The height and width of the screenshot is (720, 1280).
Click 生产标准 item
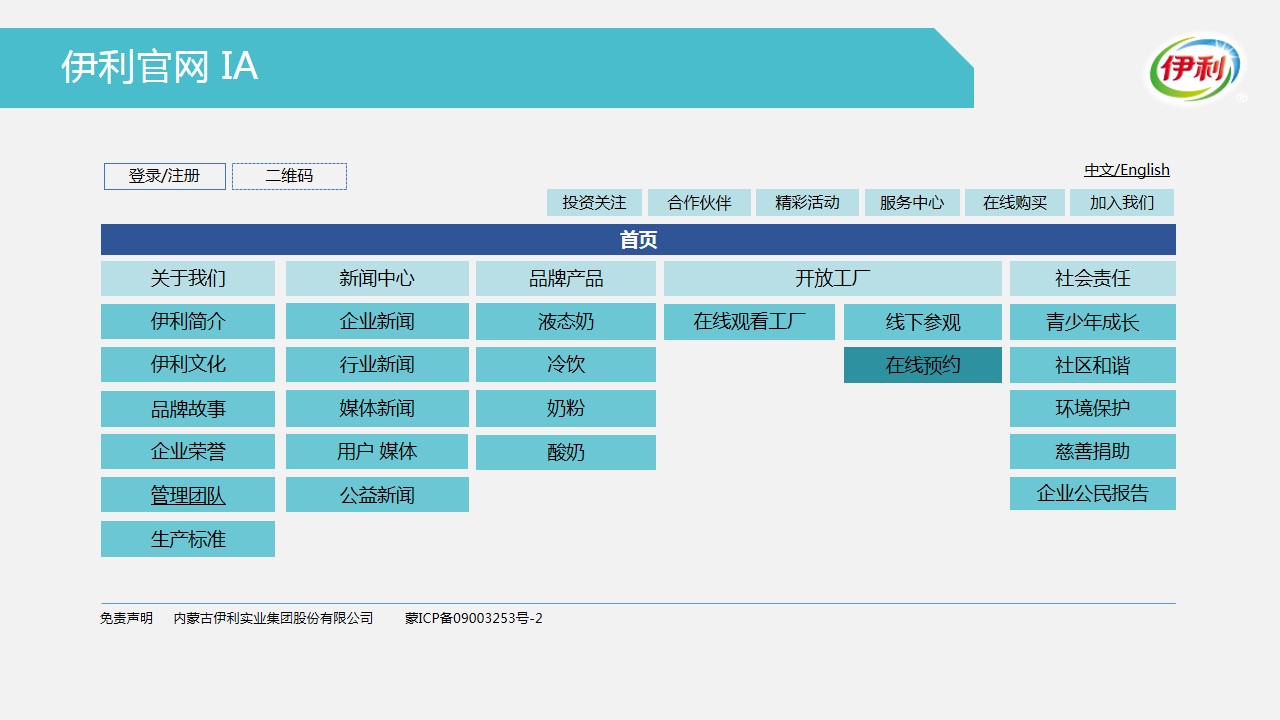[188, 539]
